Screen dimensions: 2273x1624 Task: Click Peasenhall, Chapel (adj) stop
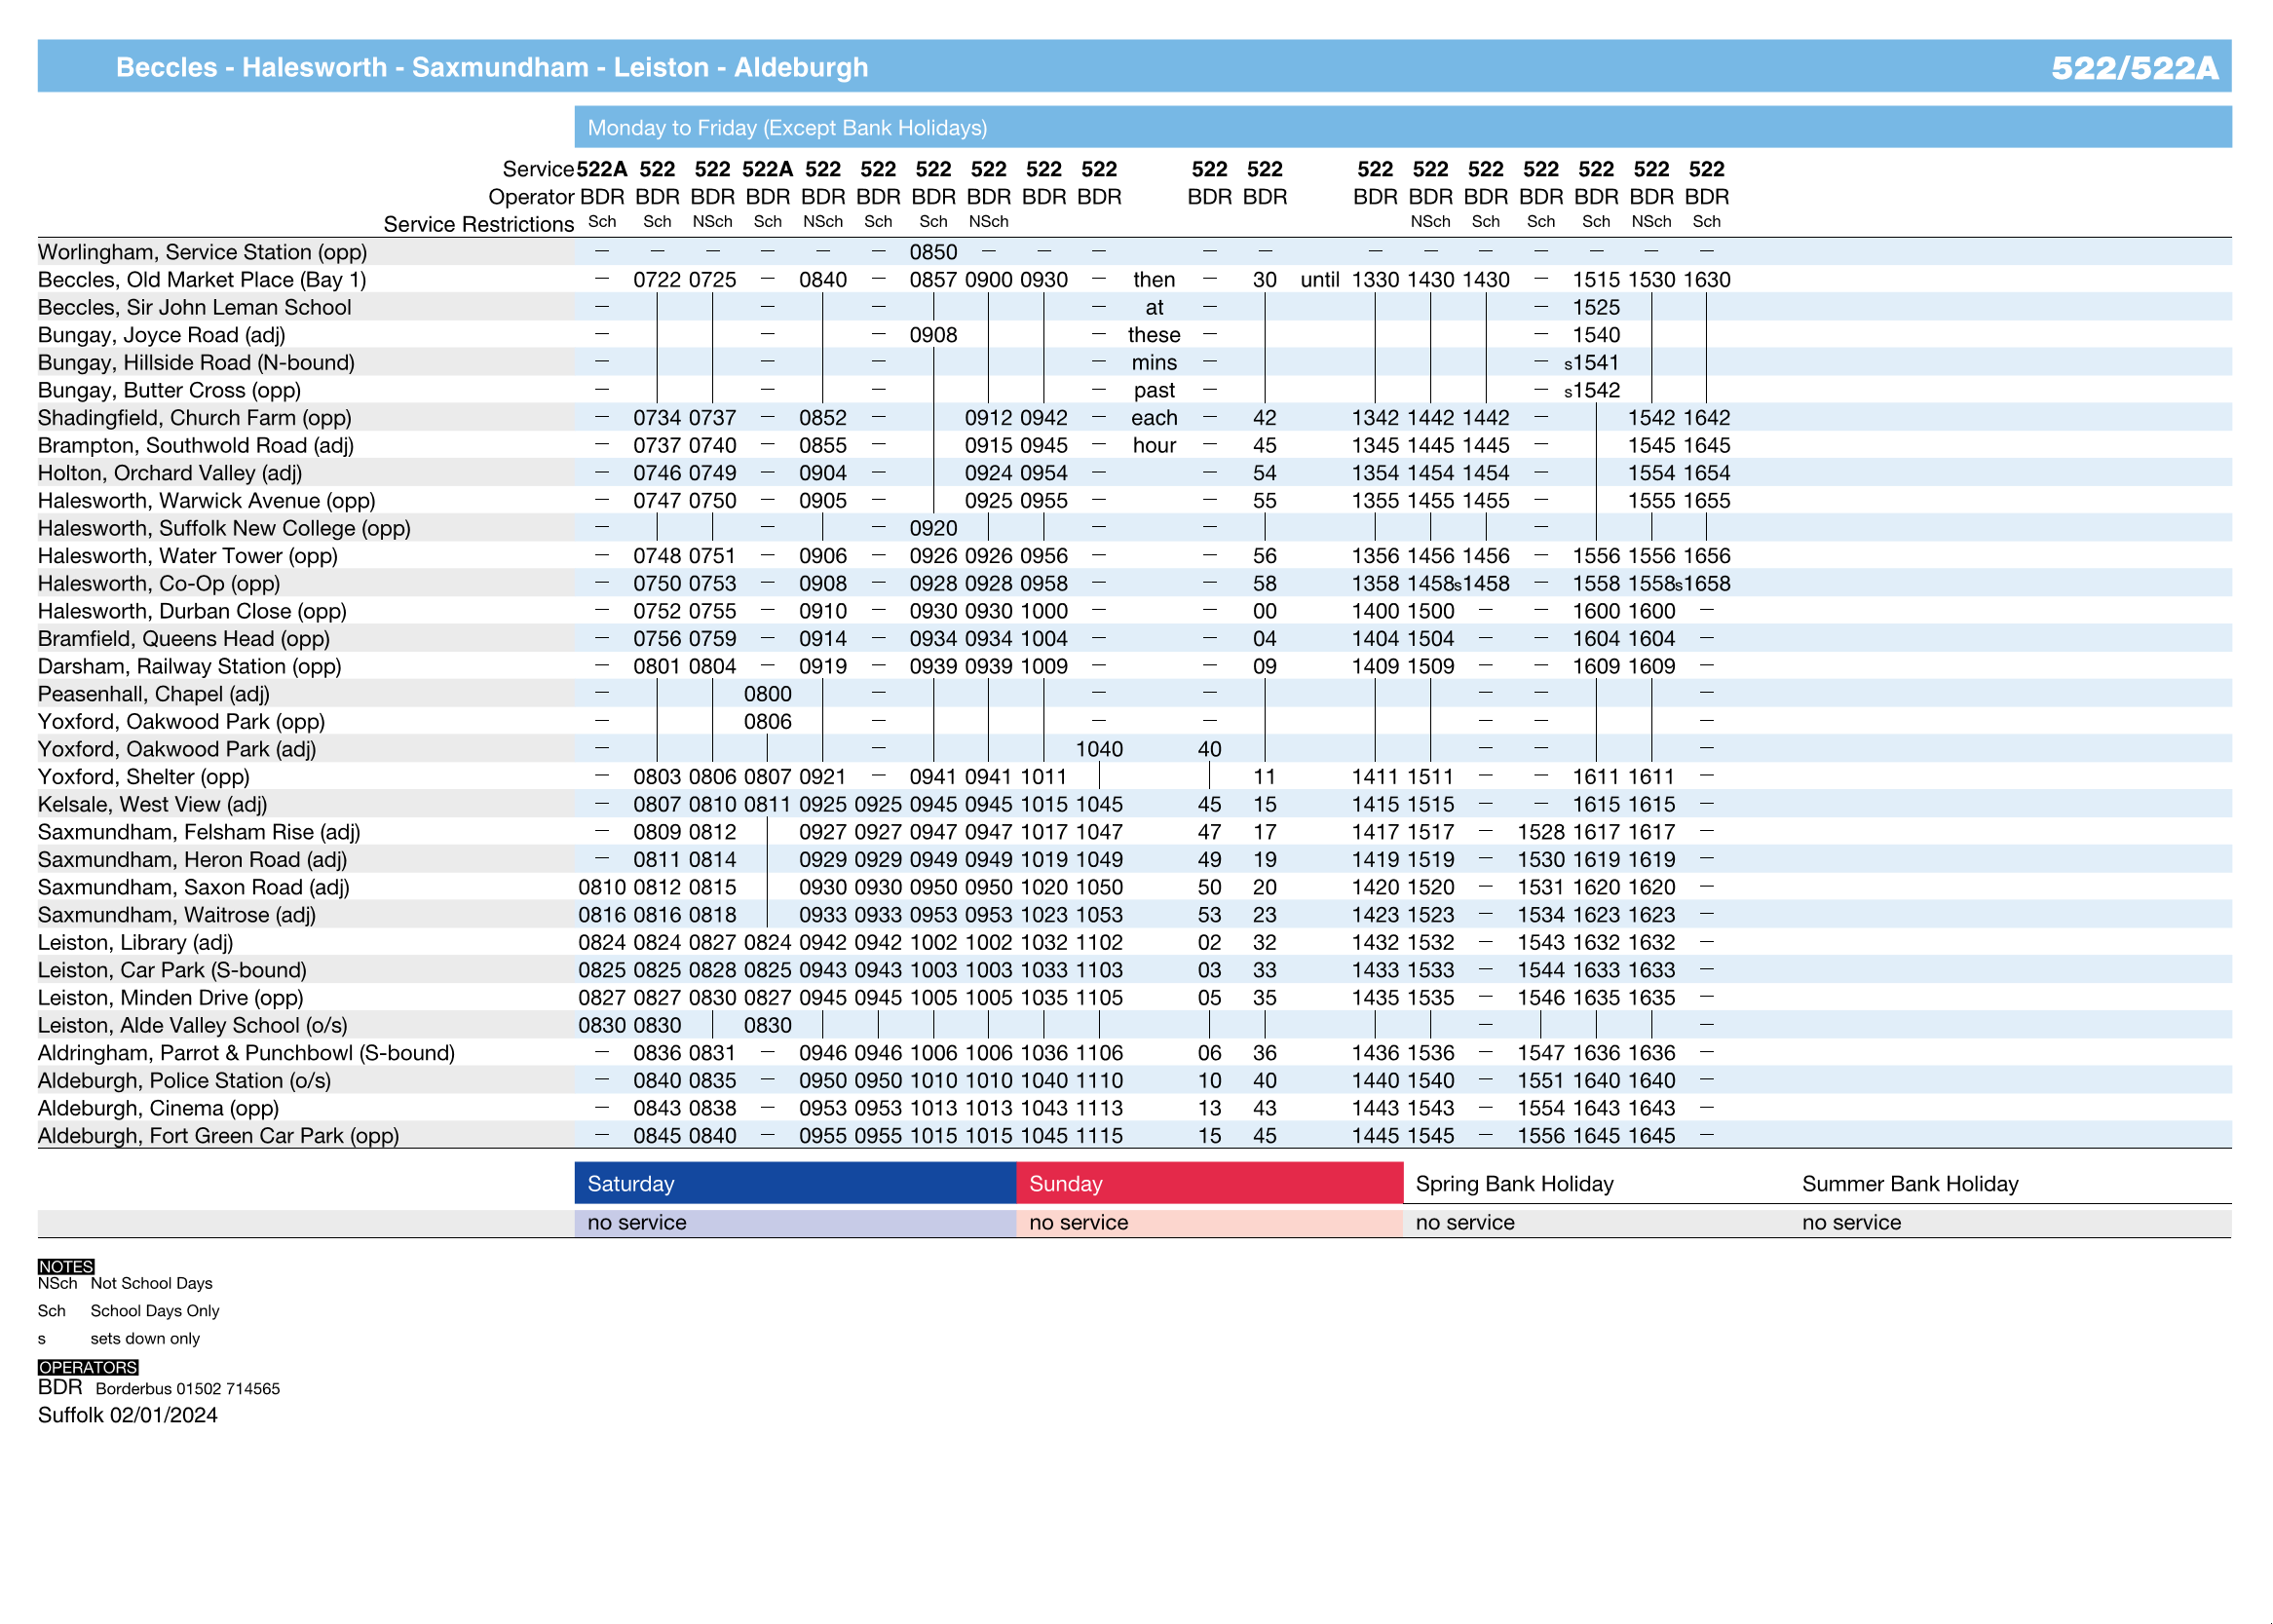pos(154,694)
